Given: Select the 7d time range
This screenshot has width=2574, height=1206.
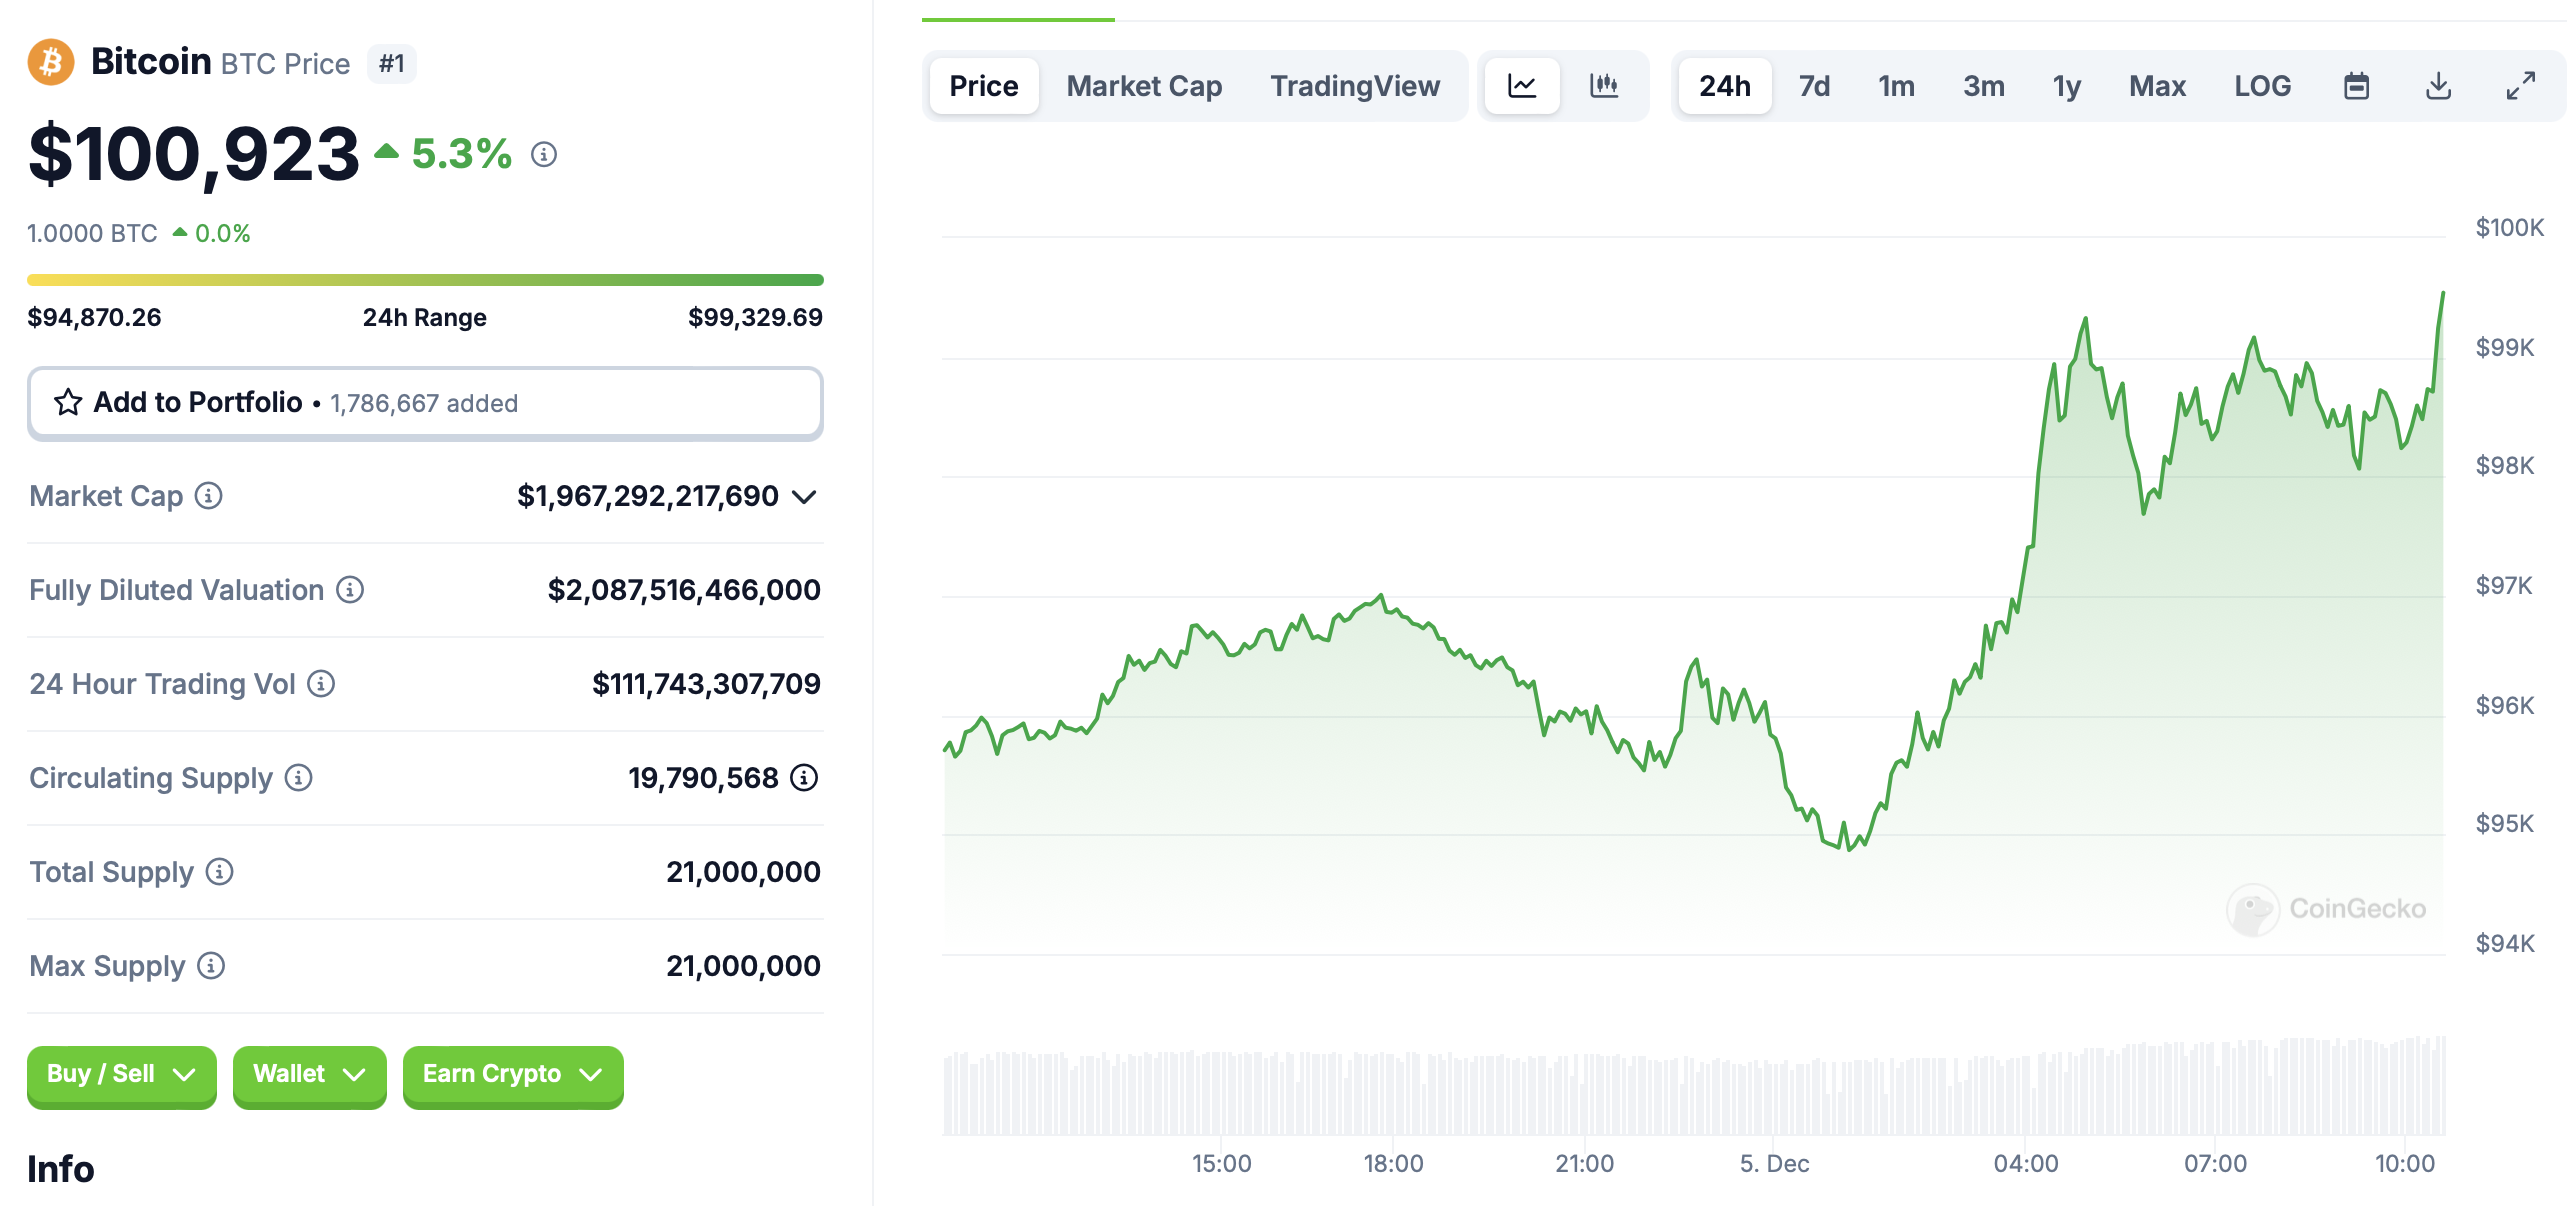Looking at the screenshot, I should click(x=1814, y=86).
